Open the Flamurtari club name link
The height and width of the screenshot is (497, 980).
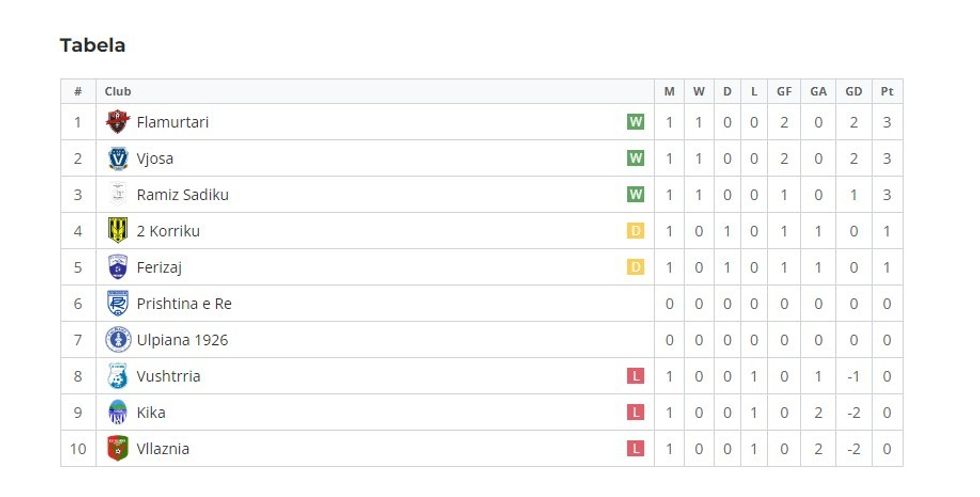173,122
